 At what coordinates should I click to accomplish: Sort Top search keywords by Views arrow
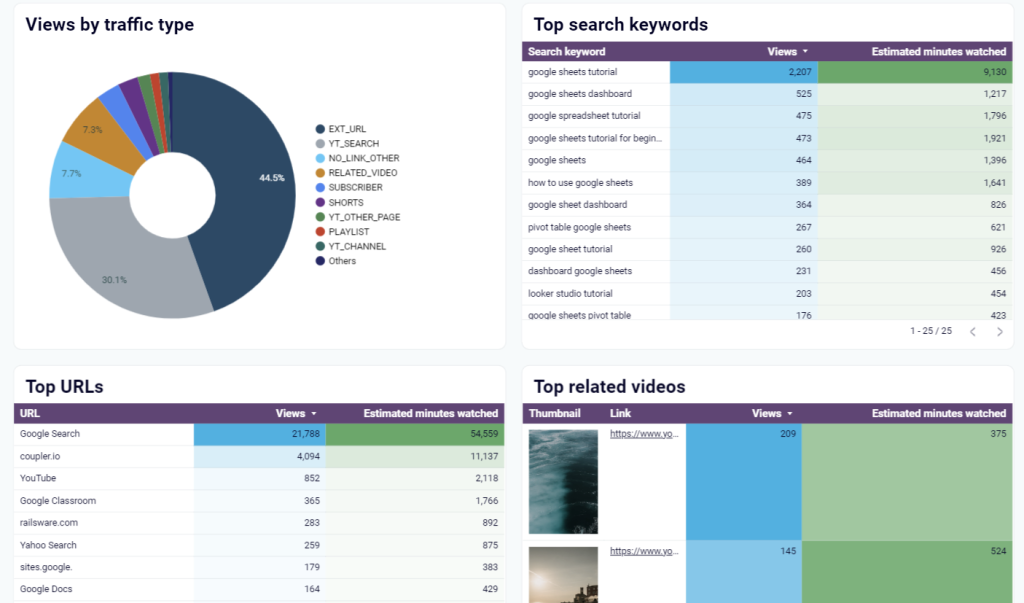pos(805,52)
